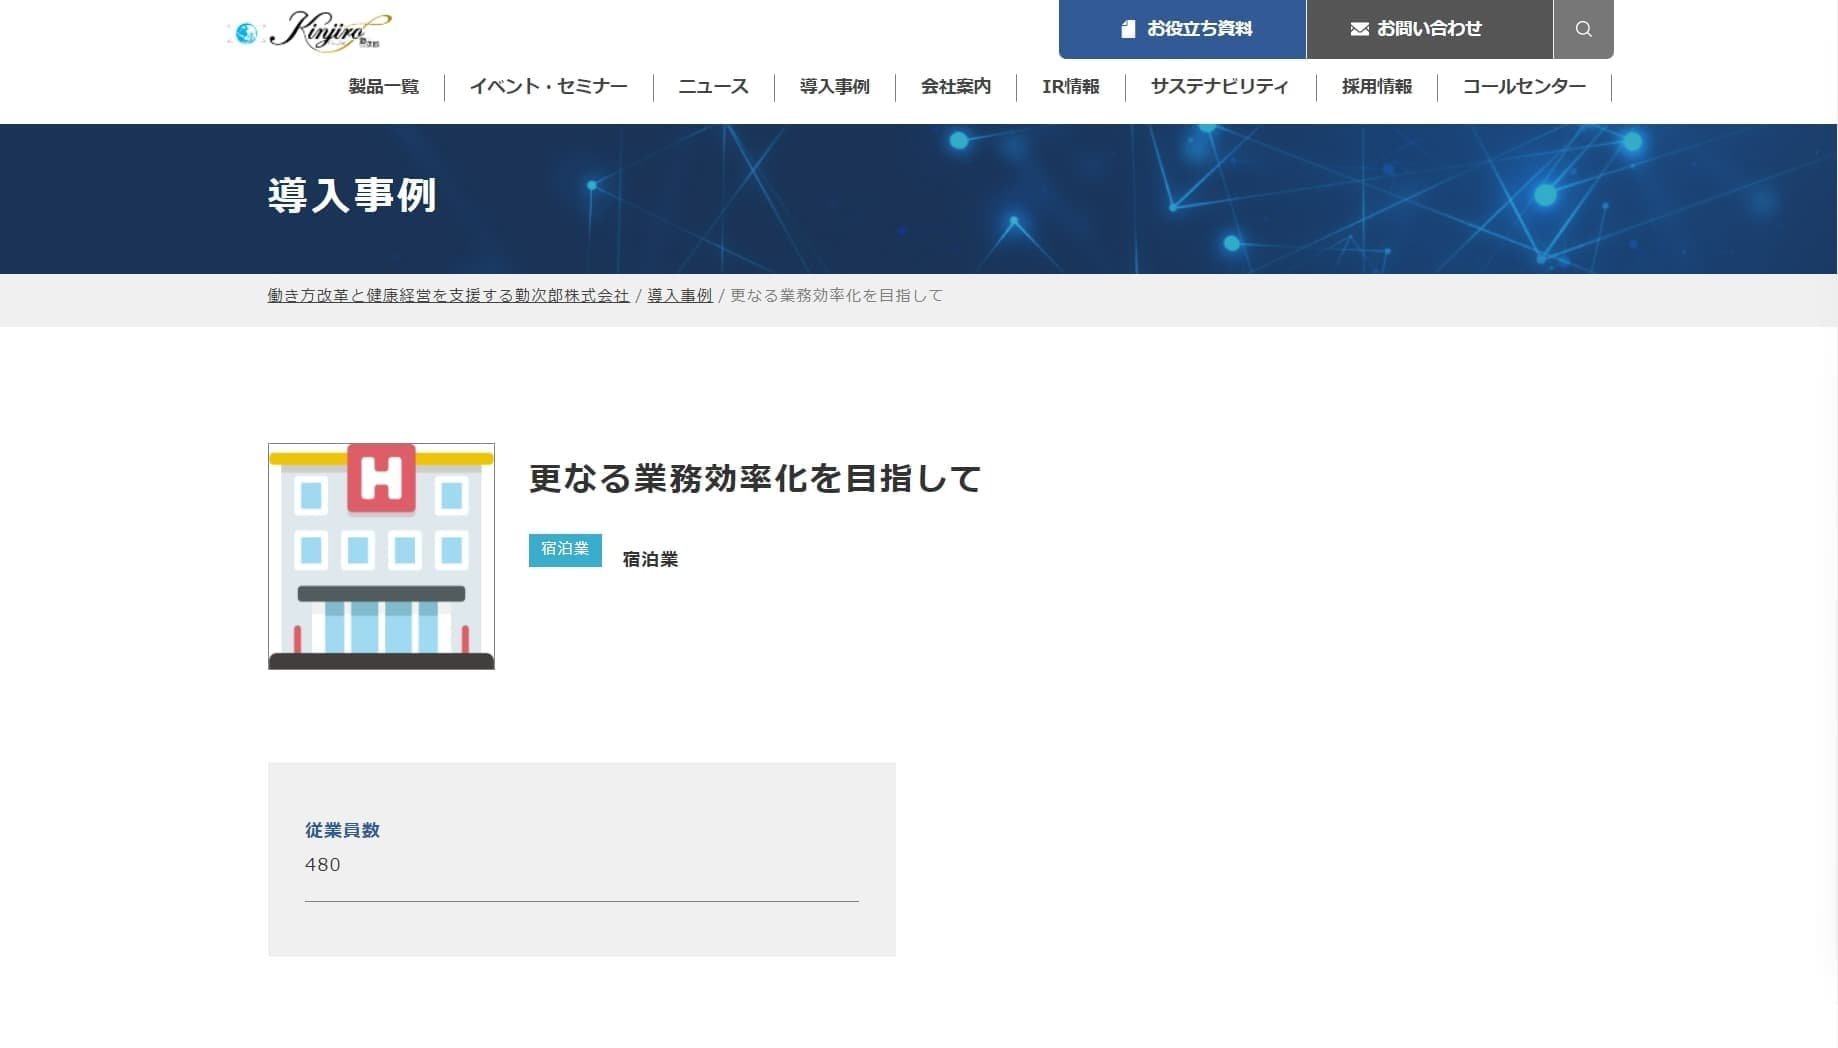Select サステナビリティ in the navigation

[1219, 87]
